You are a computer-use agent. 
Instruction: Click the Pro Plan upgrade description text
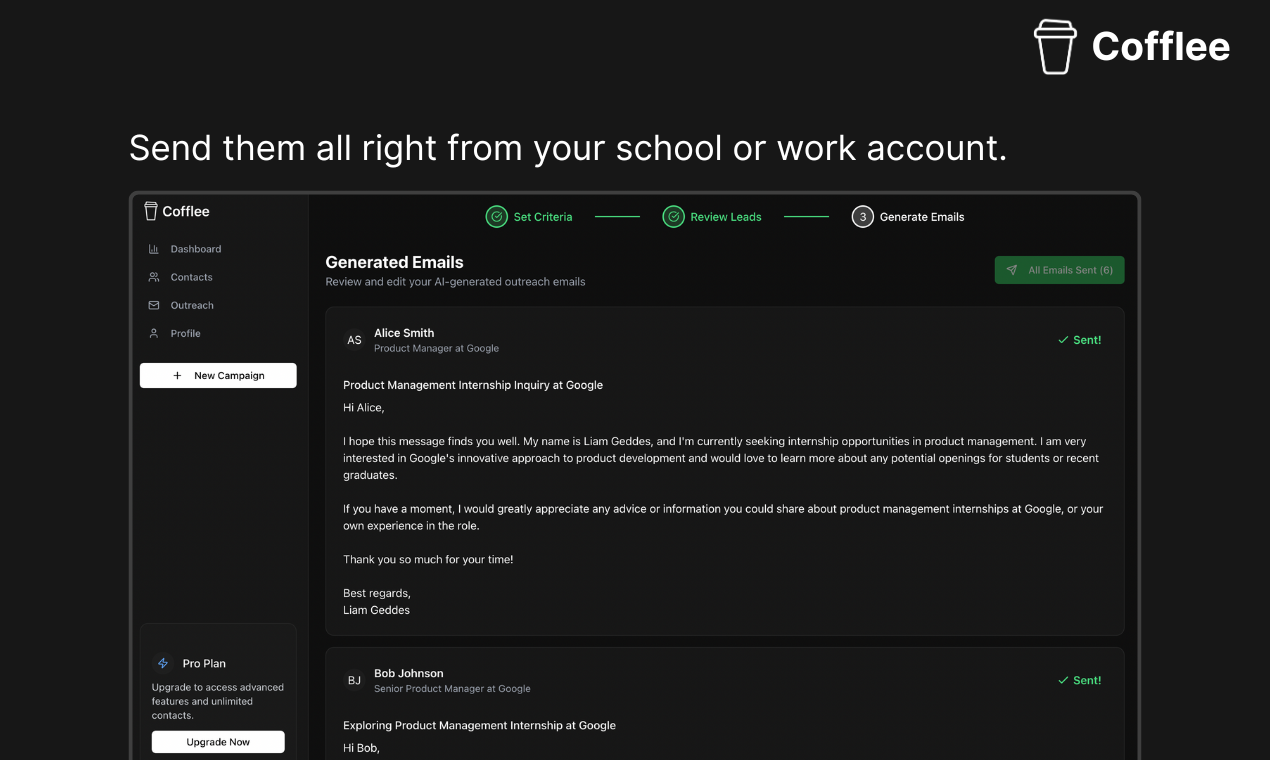coord(218,701)
